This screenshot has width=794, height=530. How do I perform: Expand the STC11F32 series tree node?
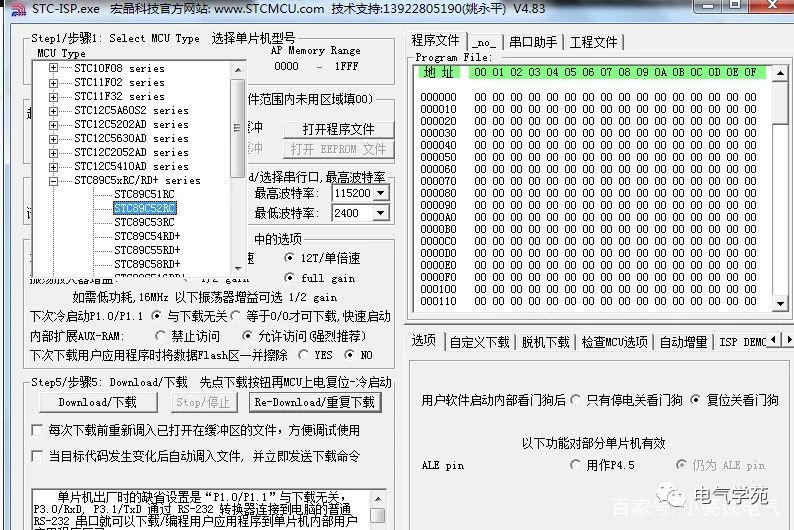[x=53, y=96]
